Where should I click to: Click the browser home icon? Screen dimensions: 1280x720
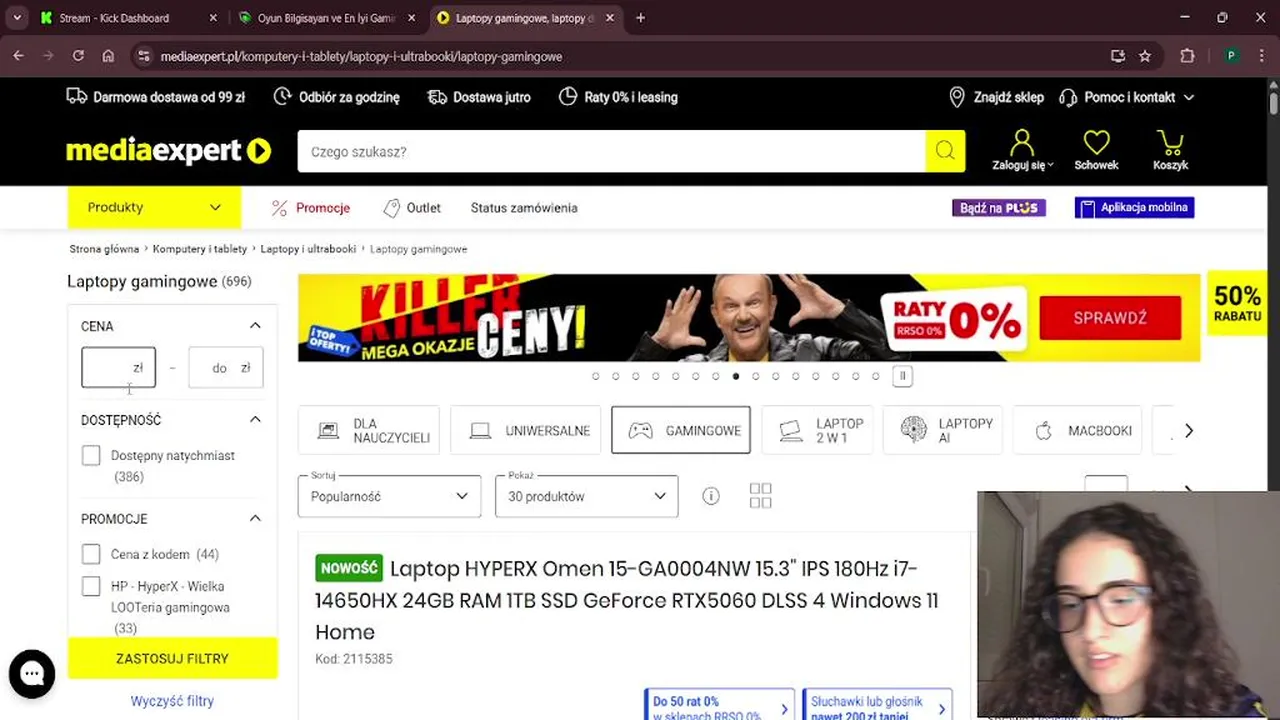[108, 56]
